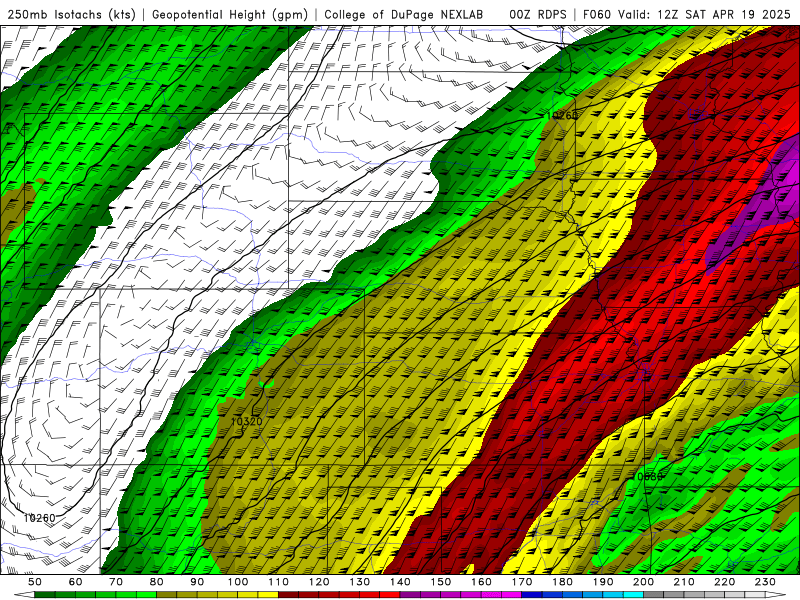Click the 50 value on the color scale
The height and width of the screenshot is (600, 800).
(x=35, y=582)
